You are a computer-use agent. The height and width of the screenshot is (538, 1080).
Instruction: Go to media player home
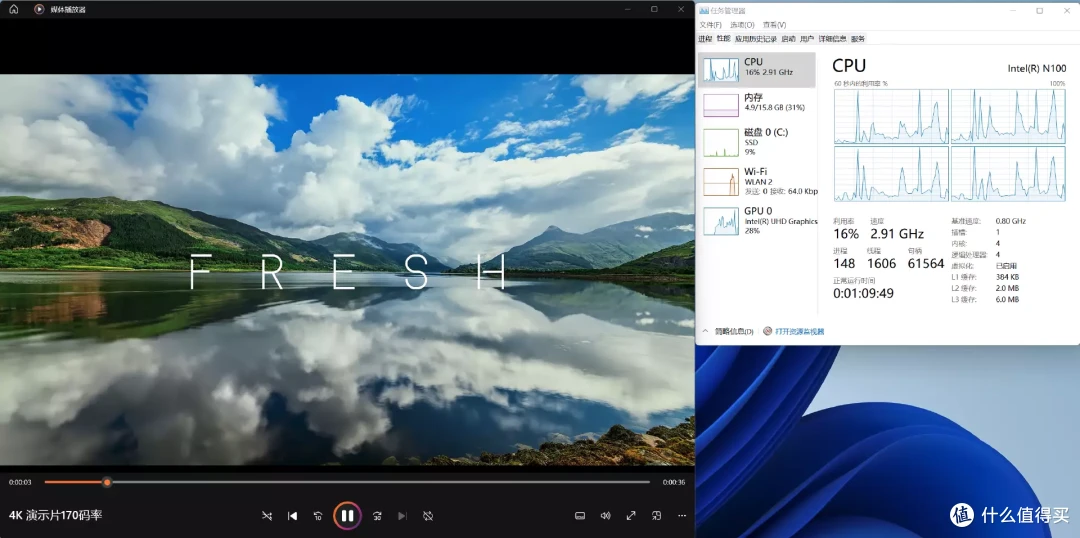(14, 9)
